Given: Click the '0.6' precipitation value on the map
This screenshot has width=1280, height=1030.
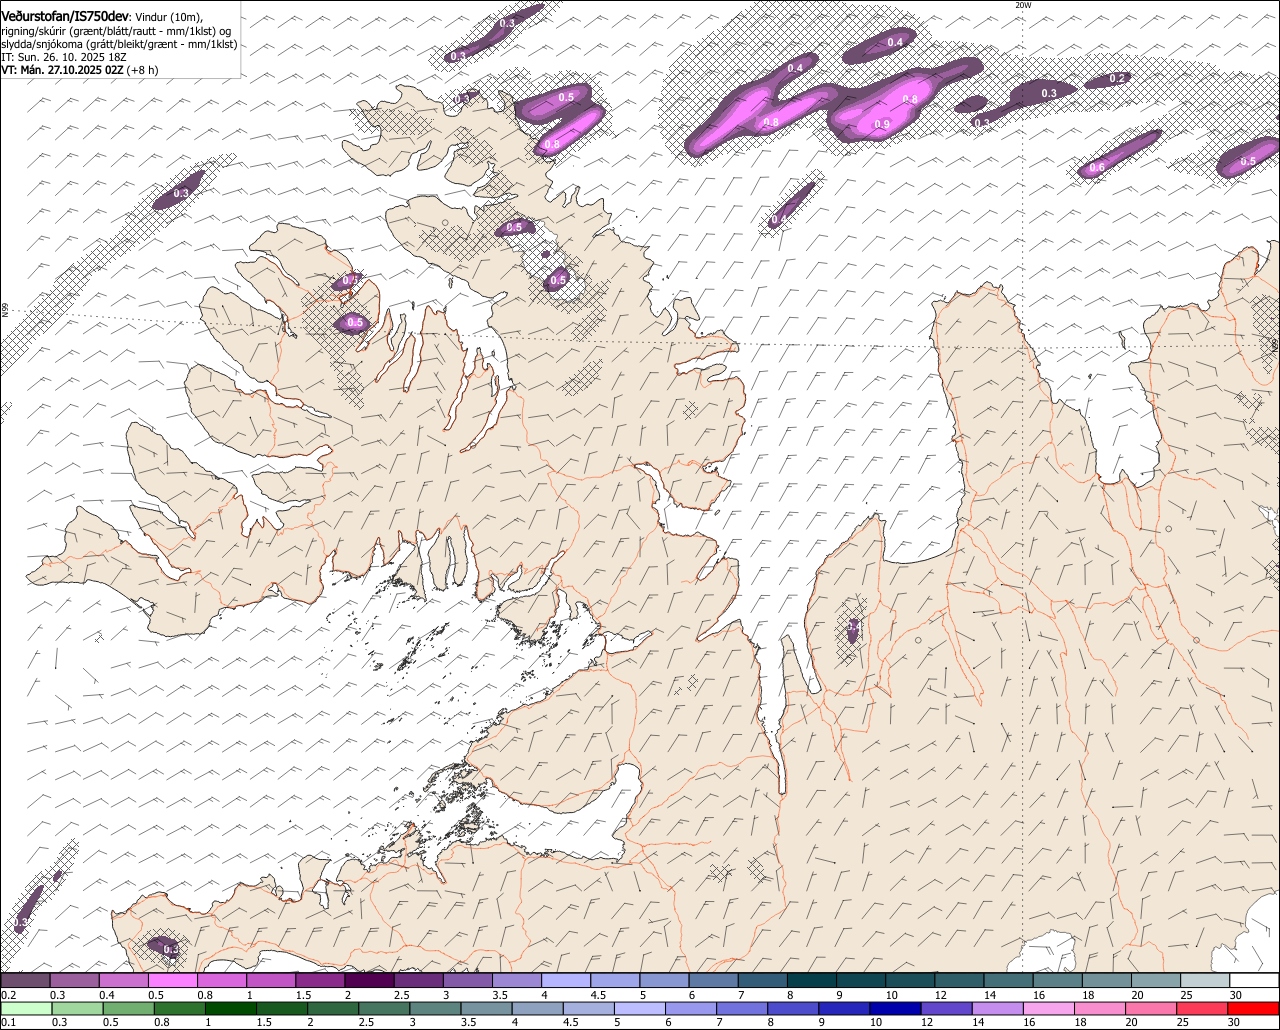Looking at the screenshot, I should point(1097,168).
